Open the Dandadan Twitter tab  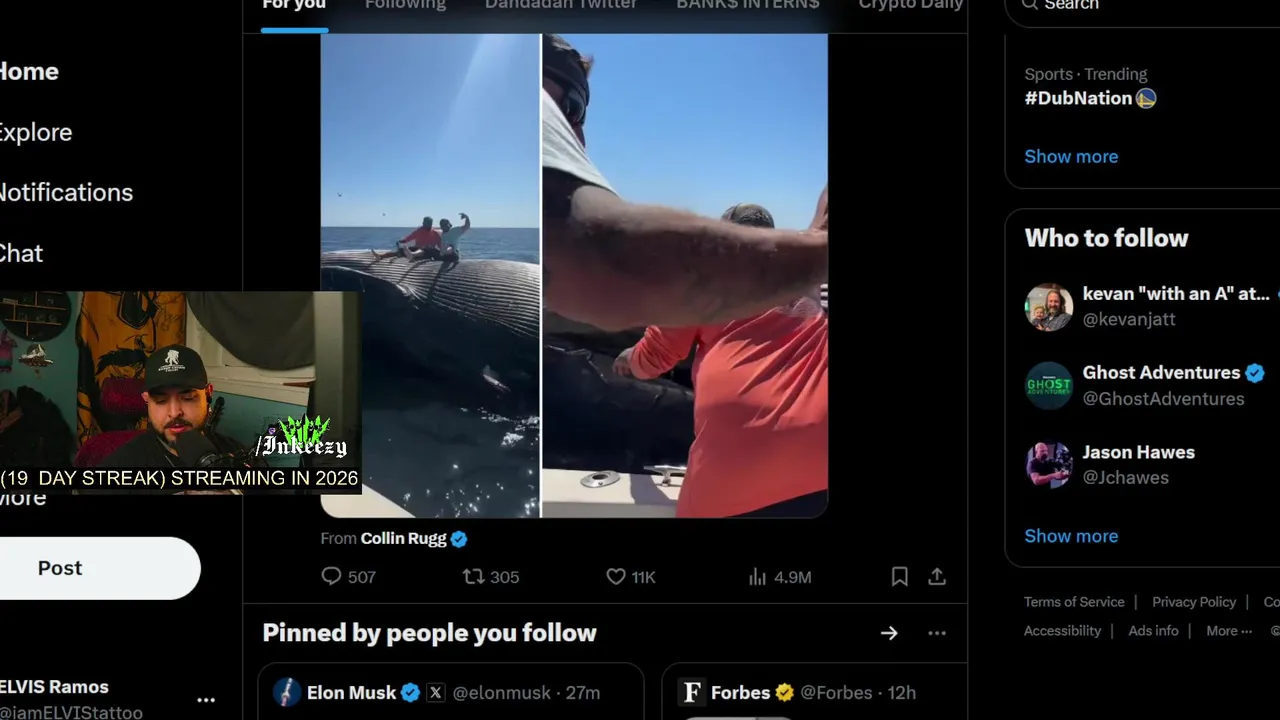pos(560,5)
